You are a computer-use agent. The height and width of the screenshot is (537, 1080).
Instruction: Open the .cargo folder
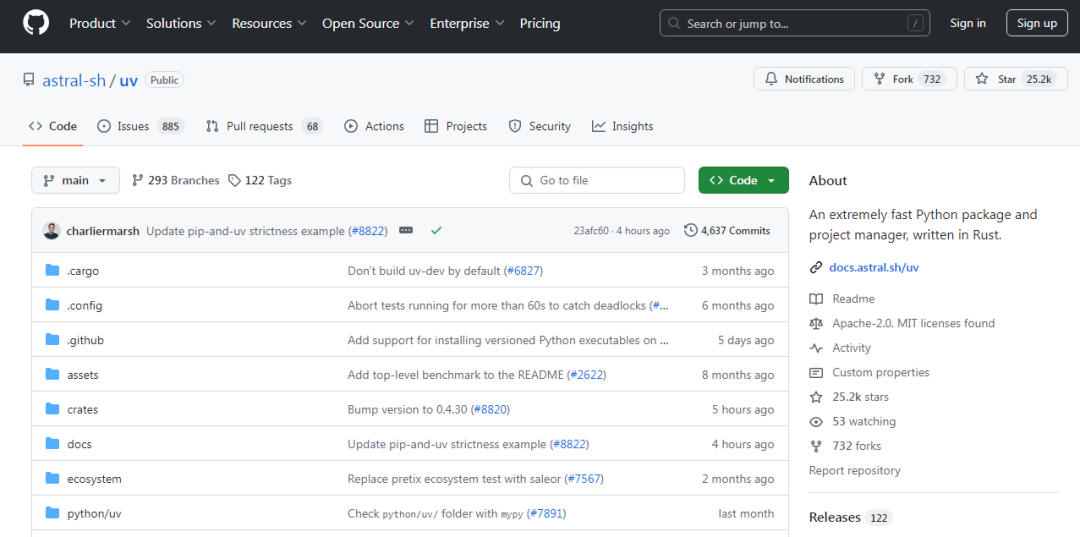pos(83,271)
